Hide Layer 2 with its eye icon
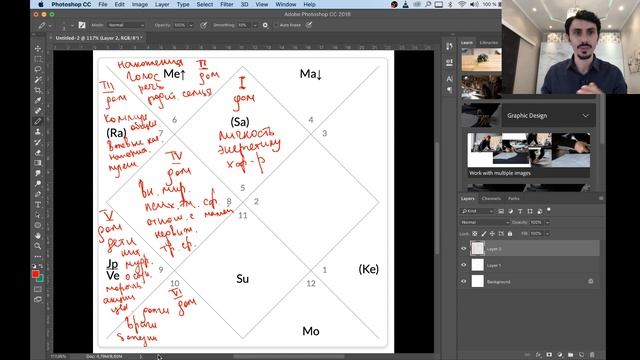Image resolution: width=640 pixels, height=360 pixels. 464,249
